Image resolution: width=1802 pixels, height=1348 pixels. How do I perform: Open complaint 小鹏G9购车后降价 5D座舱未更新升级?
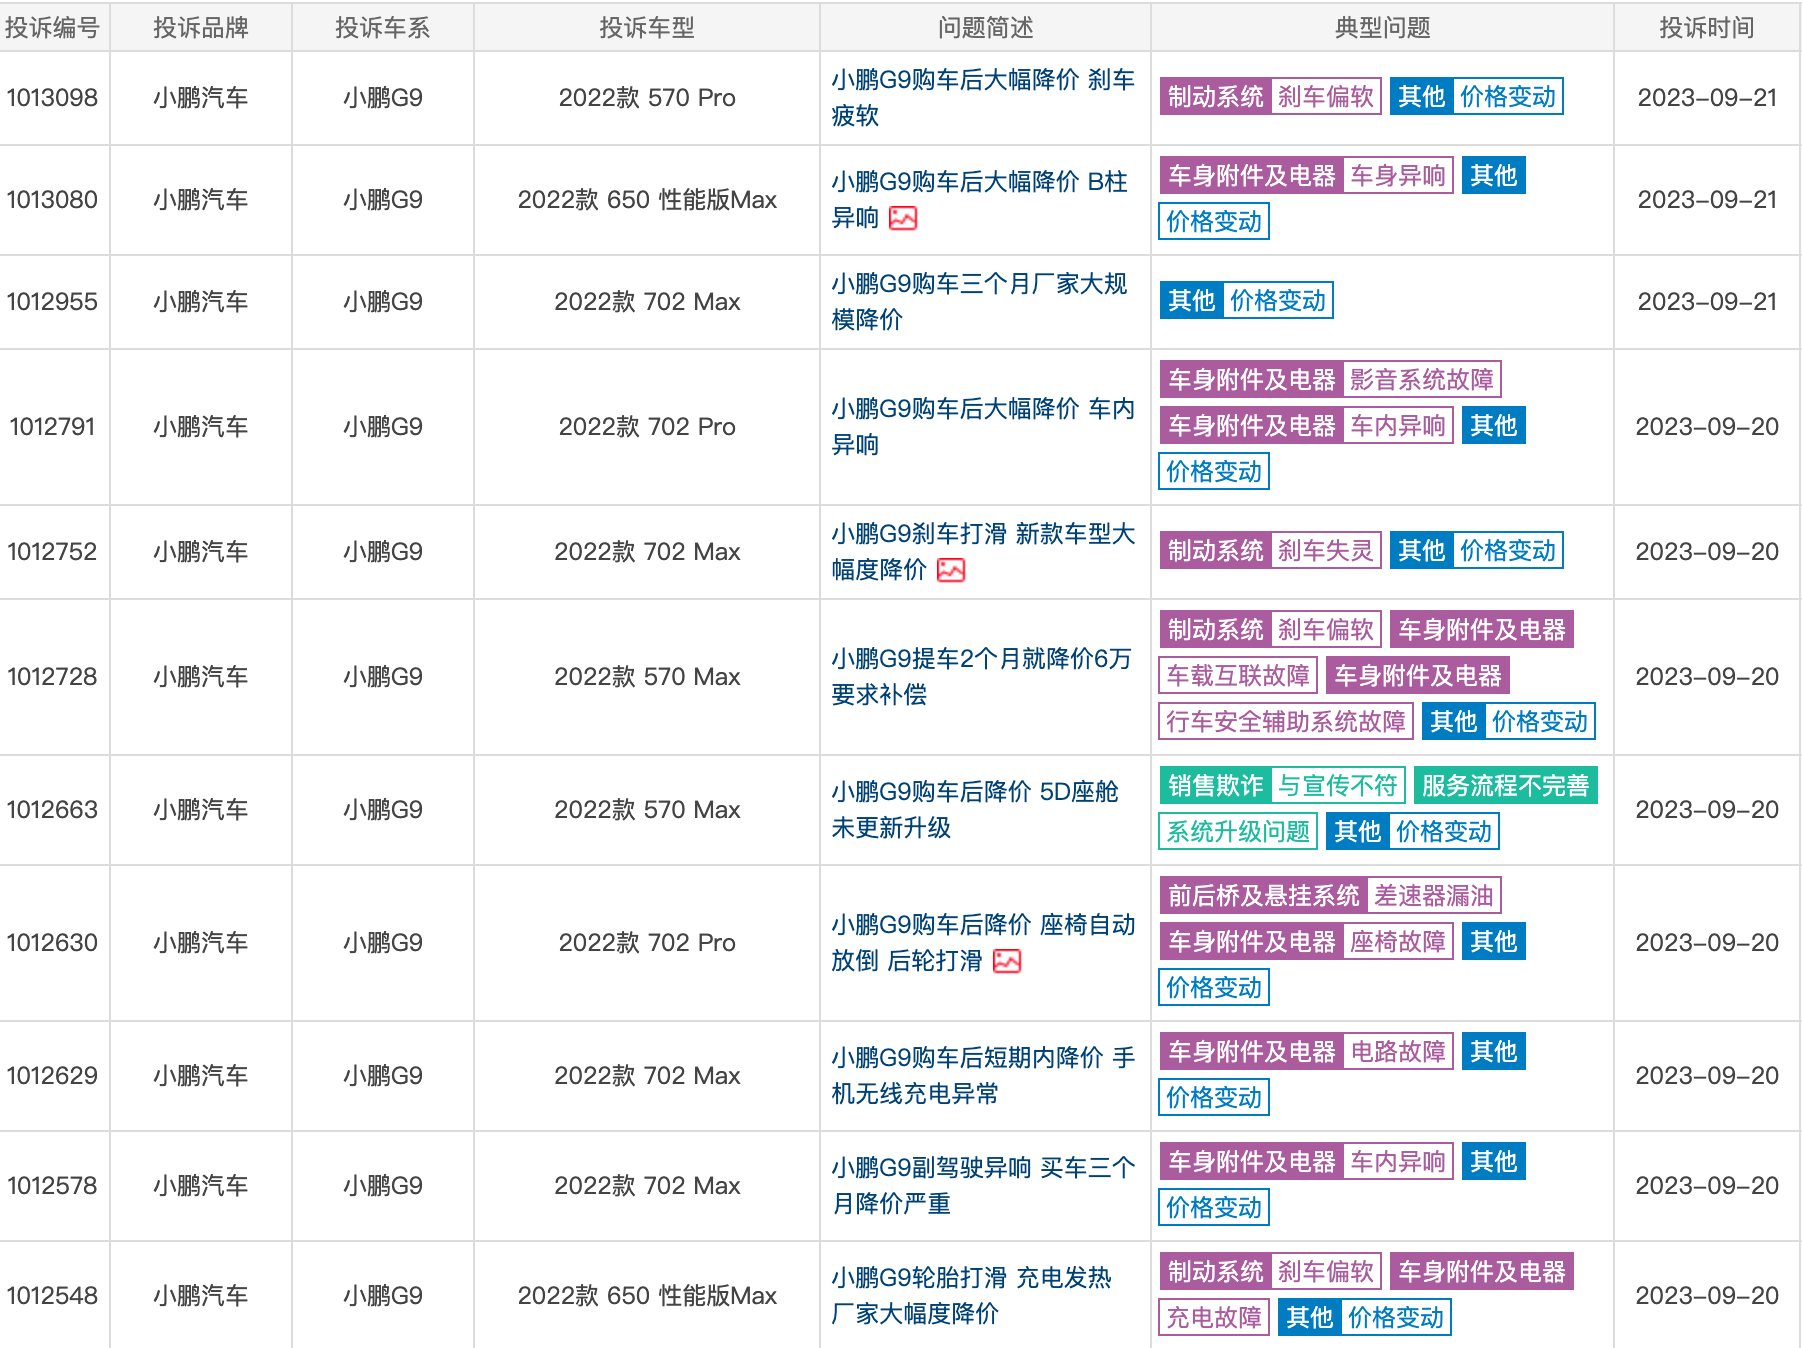975,810
